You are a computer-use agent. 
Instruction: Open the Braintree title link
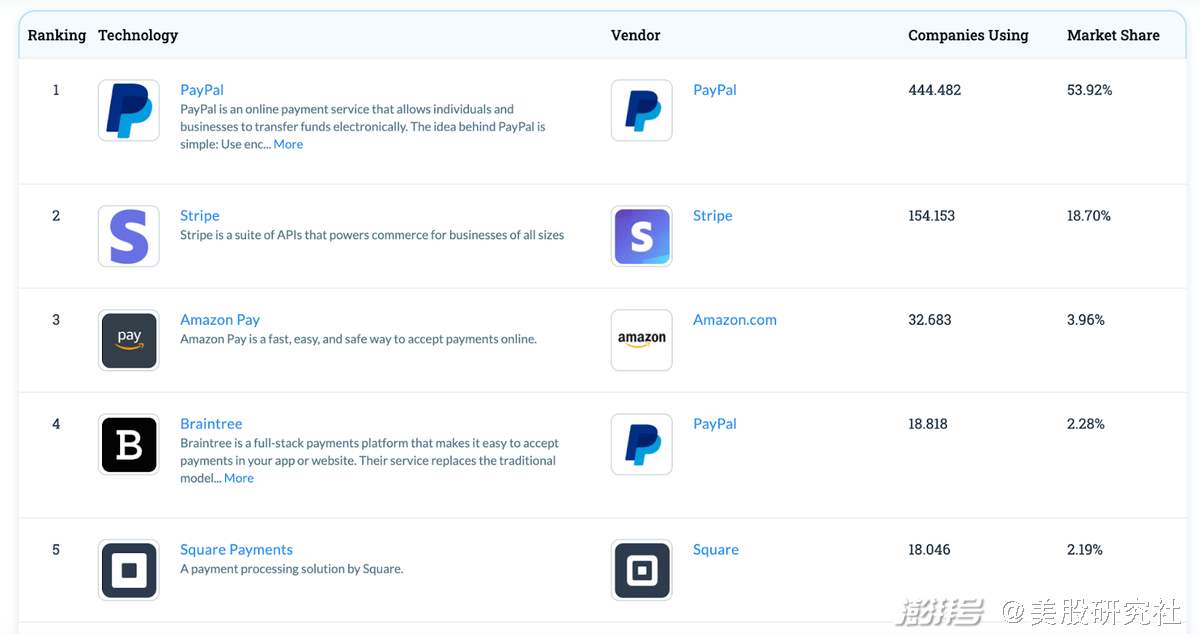coord(211,424)
